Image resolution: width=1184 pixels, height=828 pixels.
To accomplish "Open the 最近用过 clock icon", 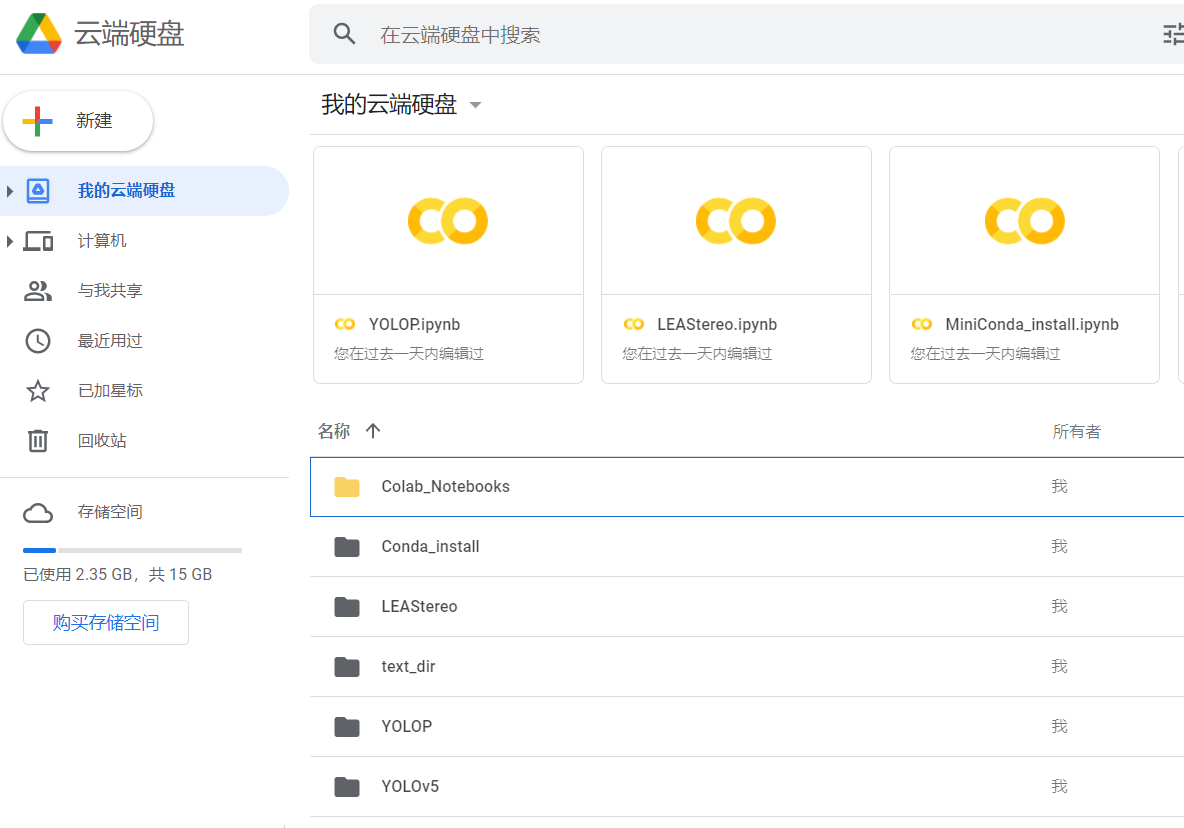I will 38,340.
